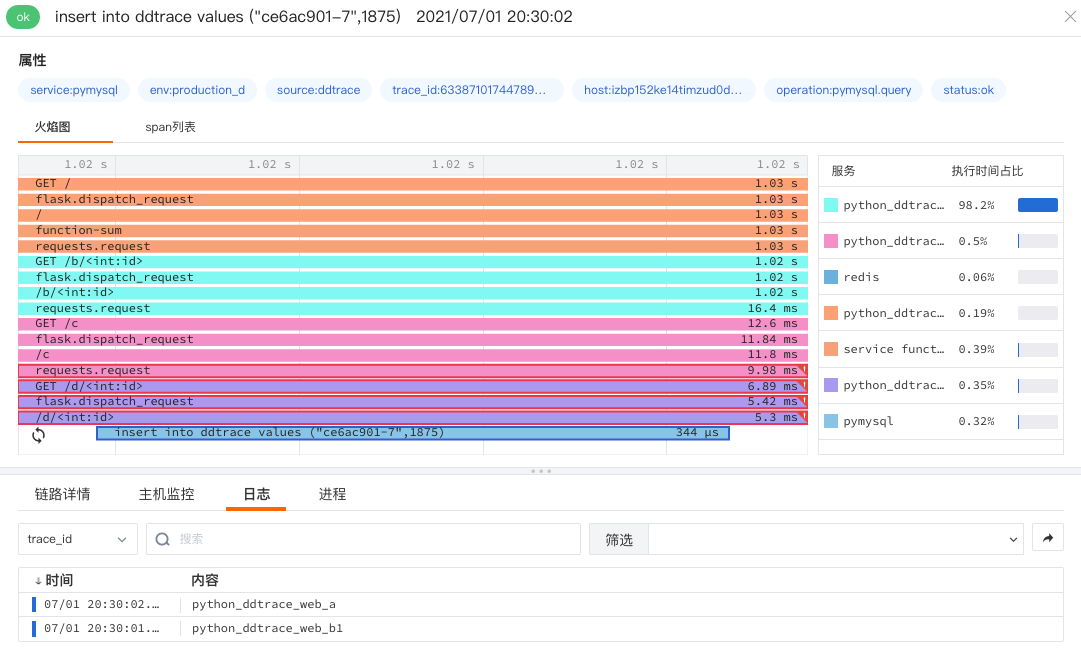Image resolution: width=1081 pixels, height=655 pixels.
Task: Open the 链路详情 tab
Action: (x=63, y=494)
